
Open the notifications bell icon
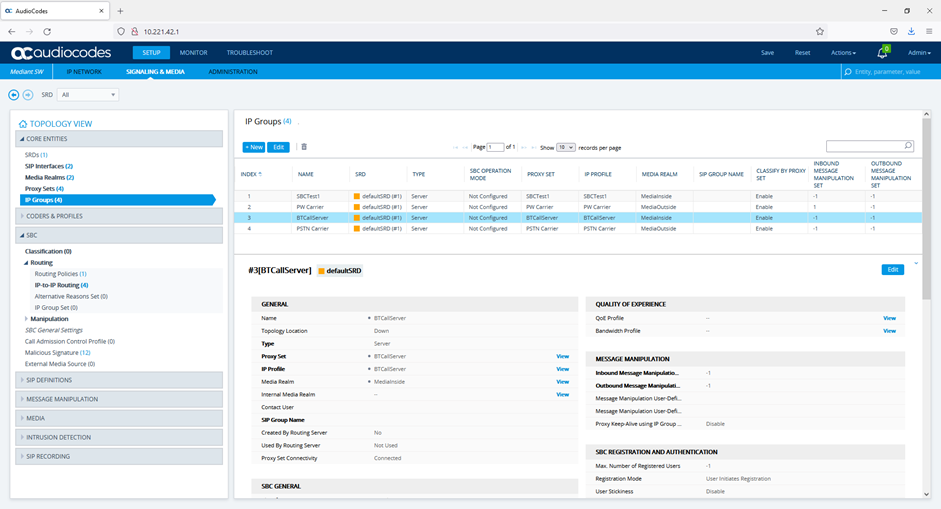coord(882,53)
